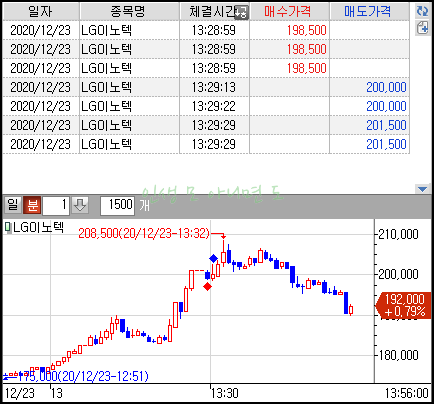Click date 2020/12/23 in the 13:29:13 row
Viewport: 434px width, 404px height.
[41, 87]
